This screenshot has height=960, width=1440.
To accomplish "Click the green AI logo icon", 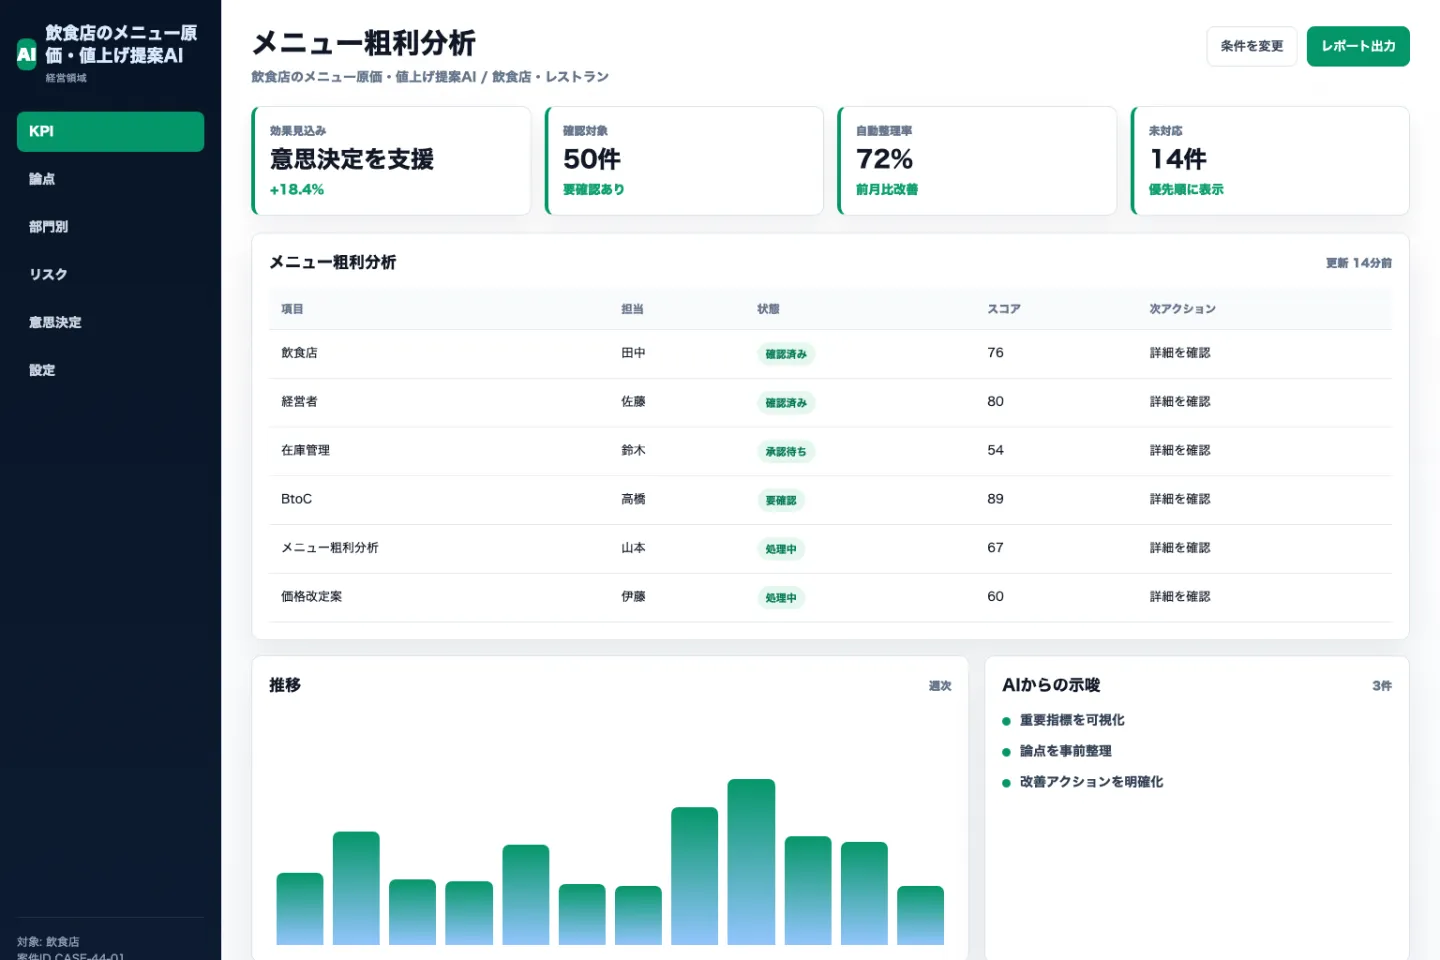I will 27,54.
